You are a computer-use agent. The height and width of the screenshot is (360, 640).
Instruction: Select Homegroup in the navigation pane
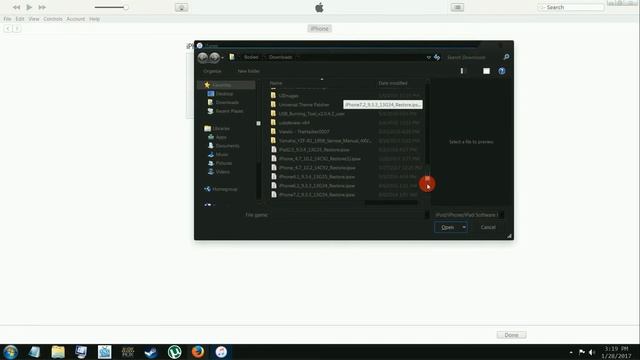[x=224, y=189]
